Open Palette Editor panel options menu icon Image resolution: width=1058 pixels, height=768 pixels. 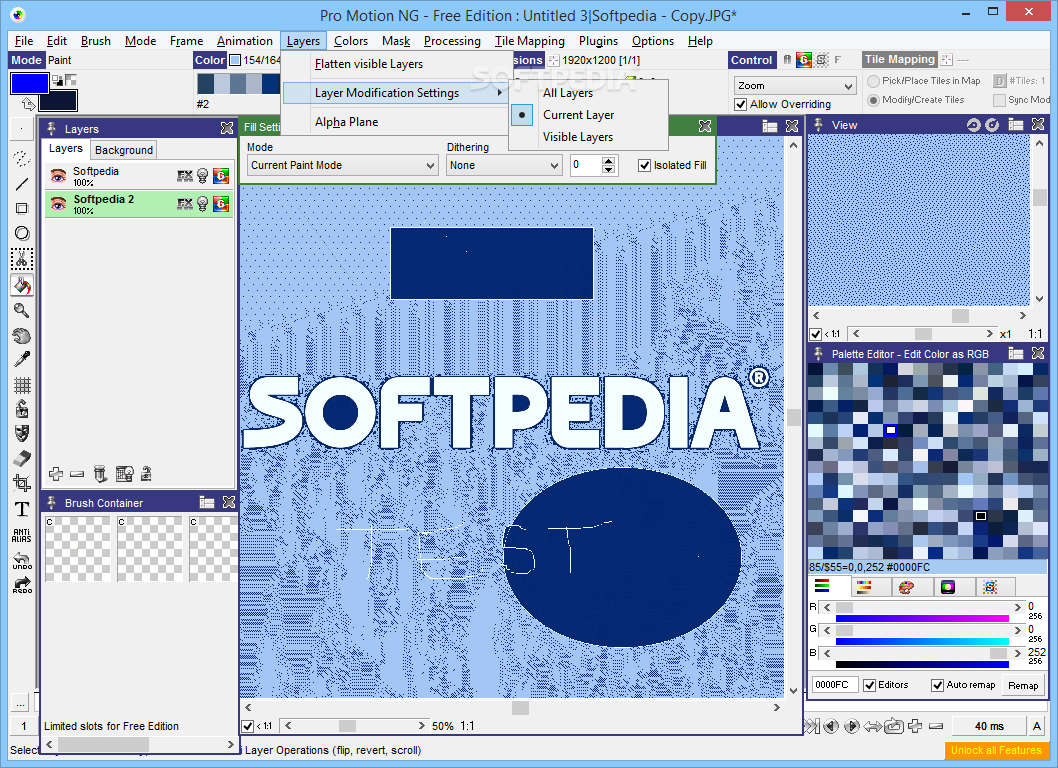pos(1015,353)
